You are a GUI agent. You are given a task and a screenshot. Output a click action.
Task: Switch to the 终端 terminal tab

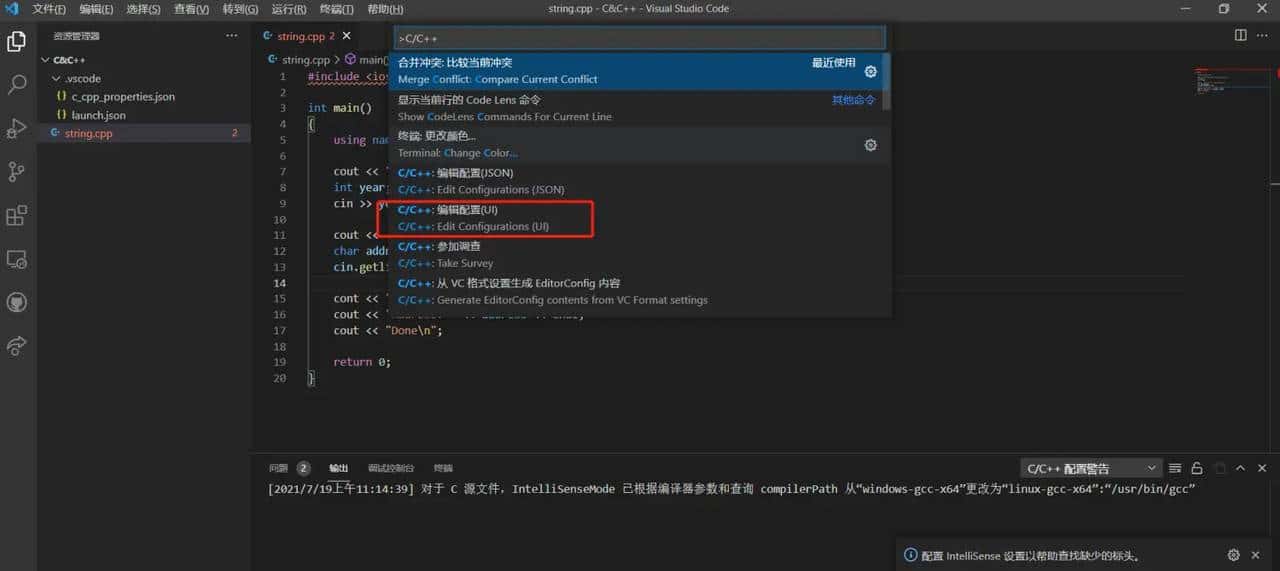click(443, 468)
